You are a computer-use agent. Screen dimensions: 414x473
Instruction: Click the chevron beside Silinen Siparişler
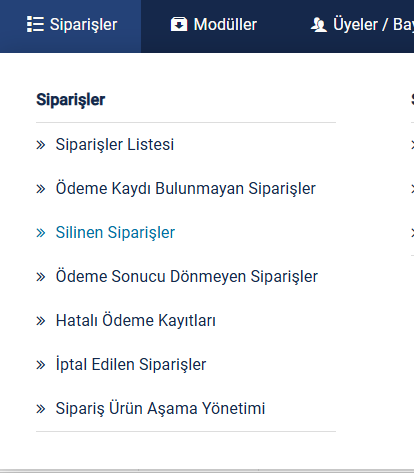coord(41,233)
